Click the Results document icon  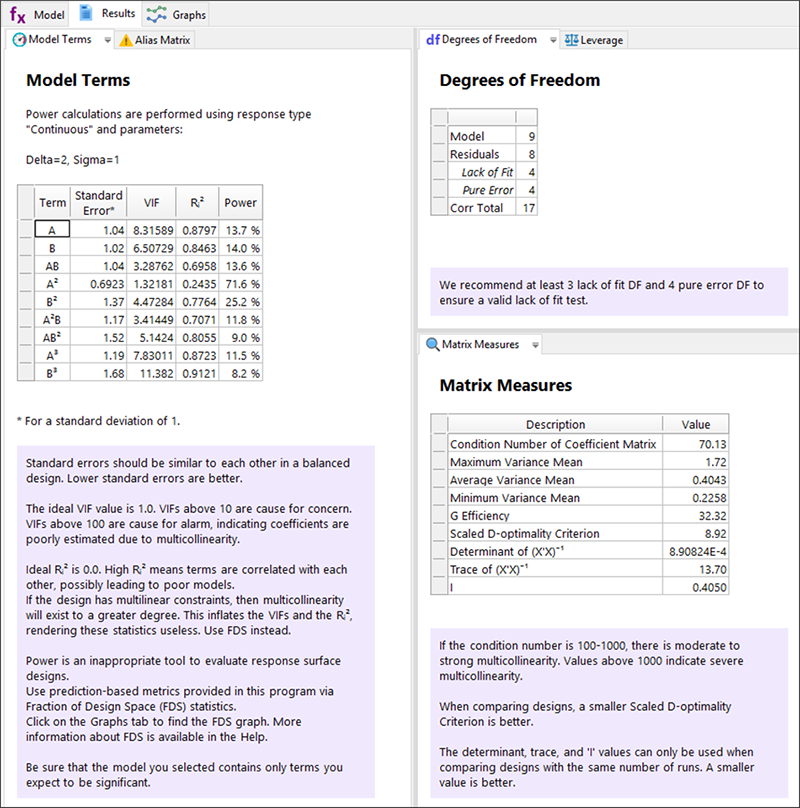(87, 14)
